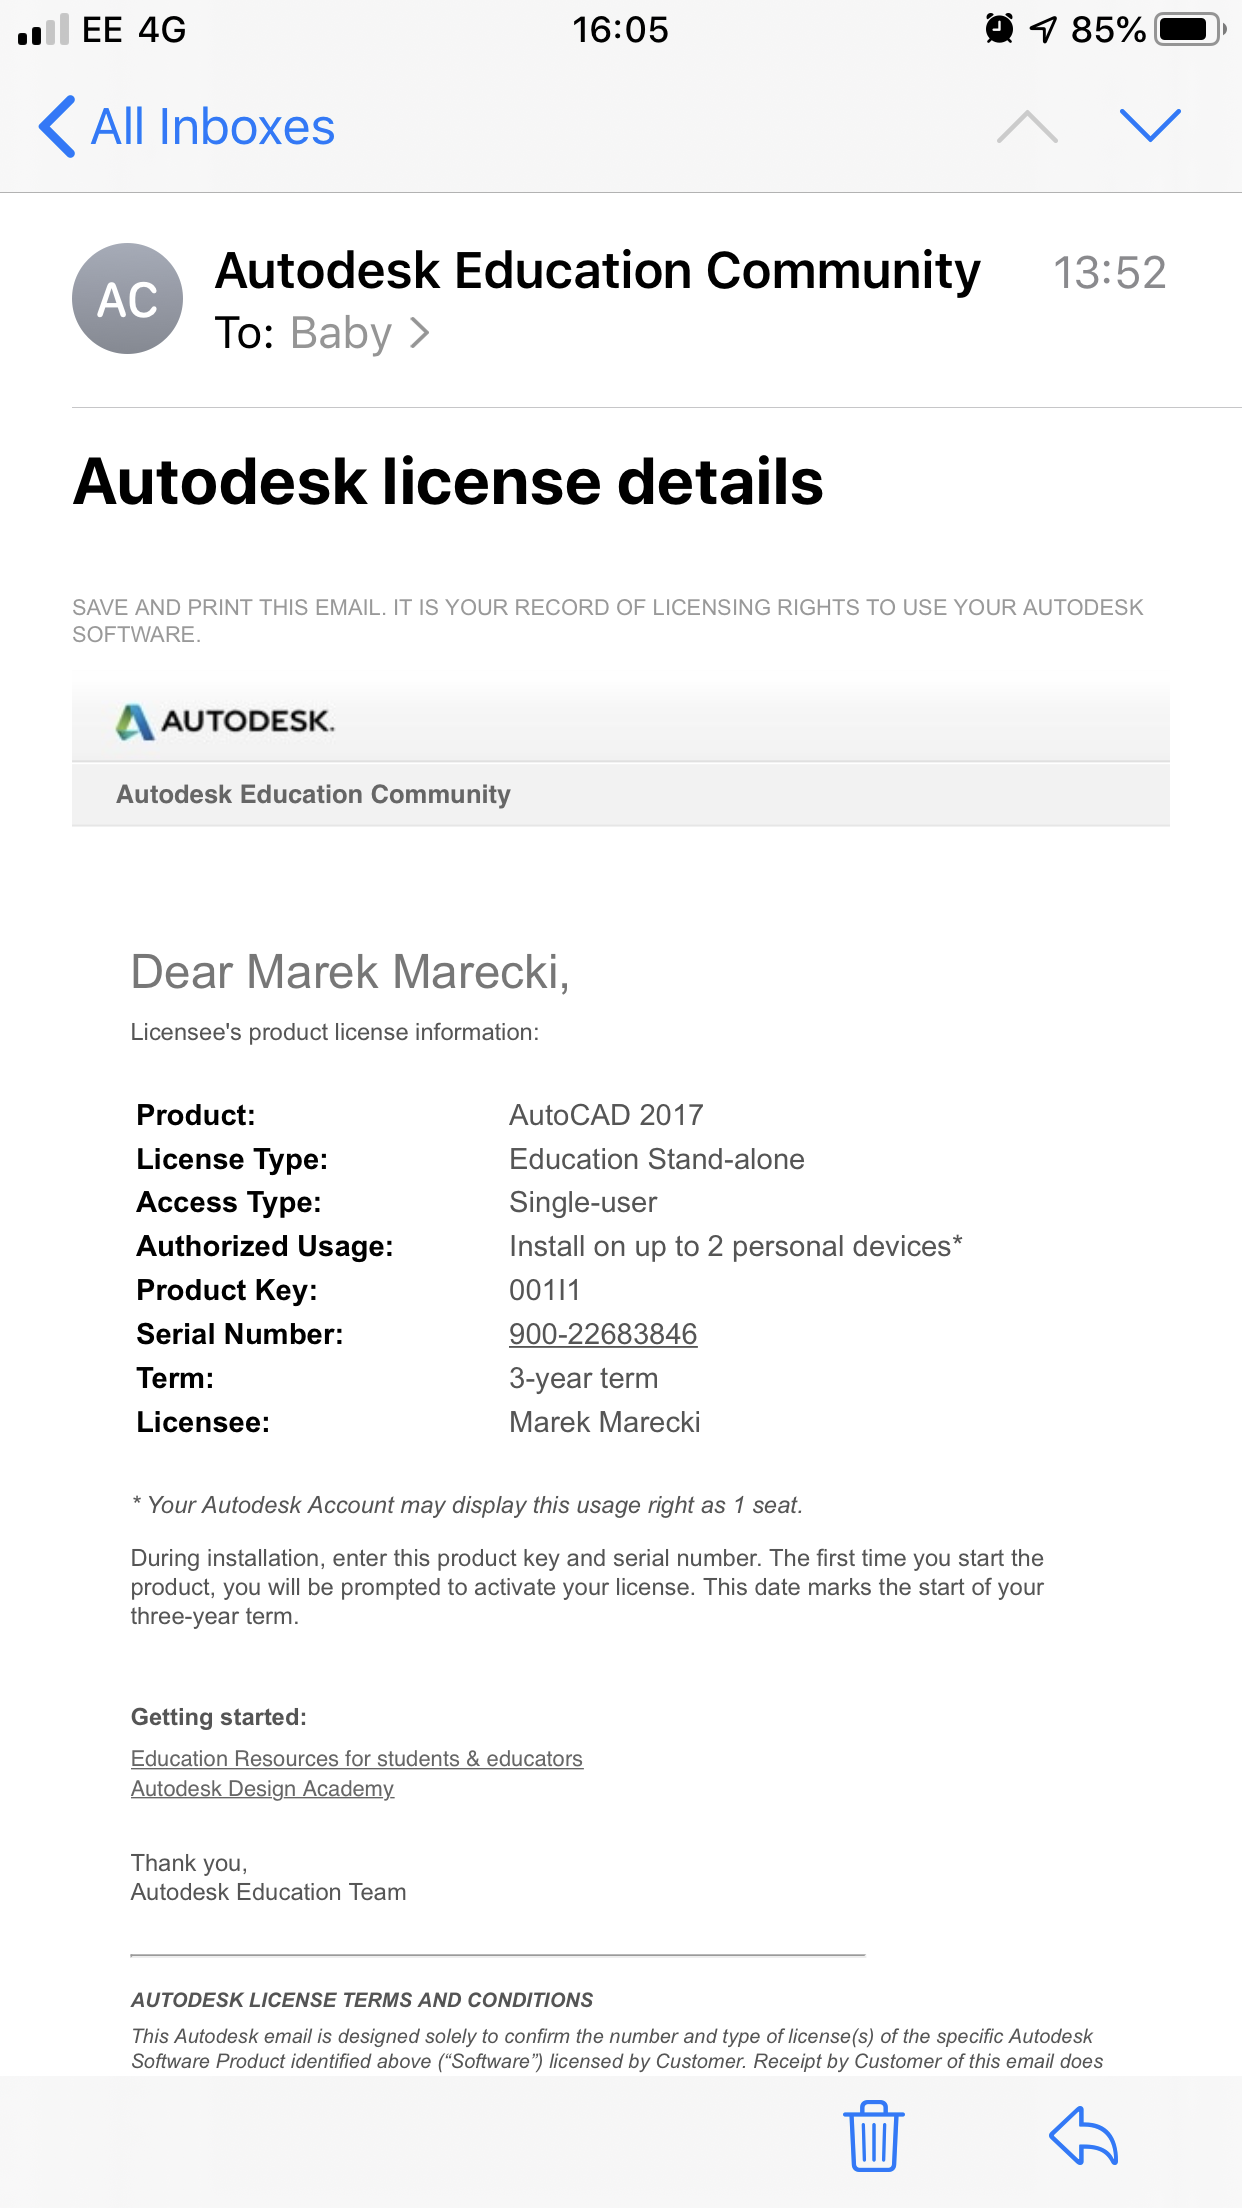1242x2208 pixels.
Task: Tap sender name Autodesk Education Community
Action: (x=597, y=271)
